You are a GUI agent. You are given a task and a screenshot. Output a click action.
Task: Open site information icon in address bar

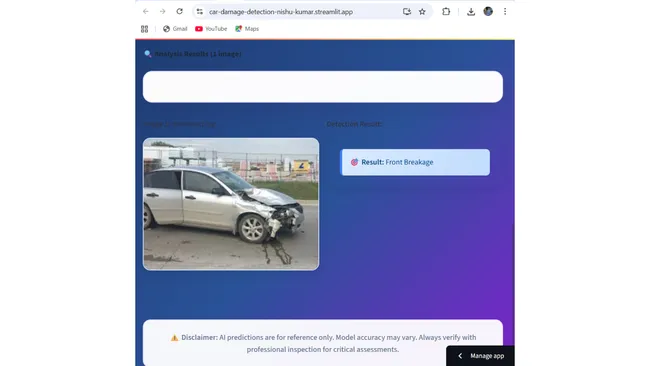pyautogui.click(x=200, y=12)
